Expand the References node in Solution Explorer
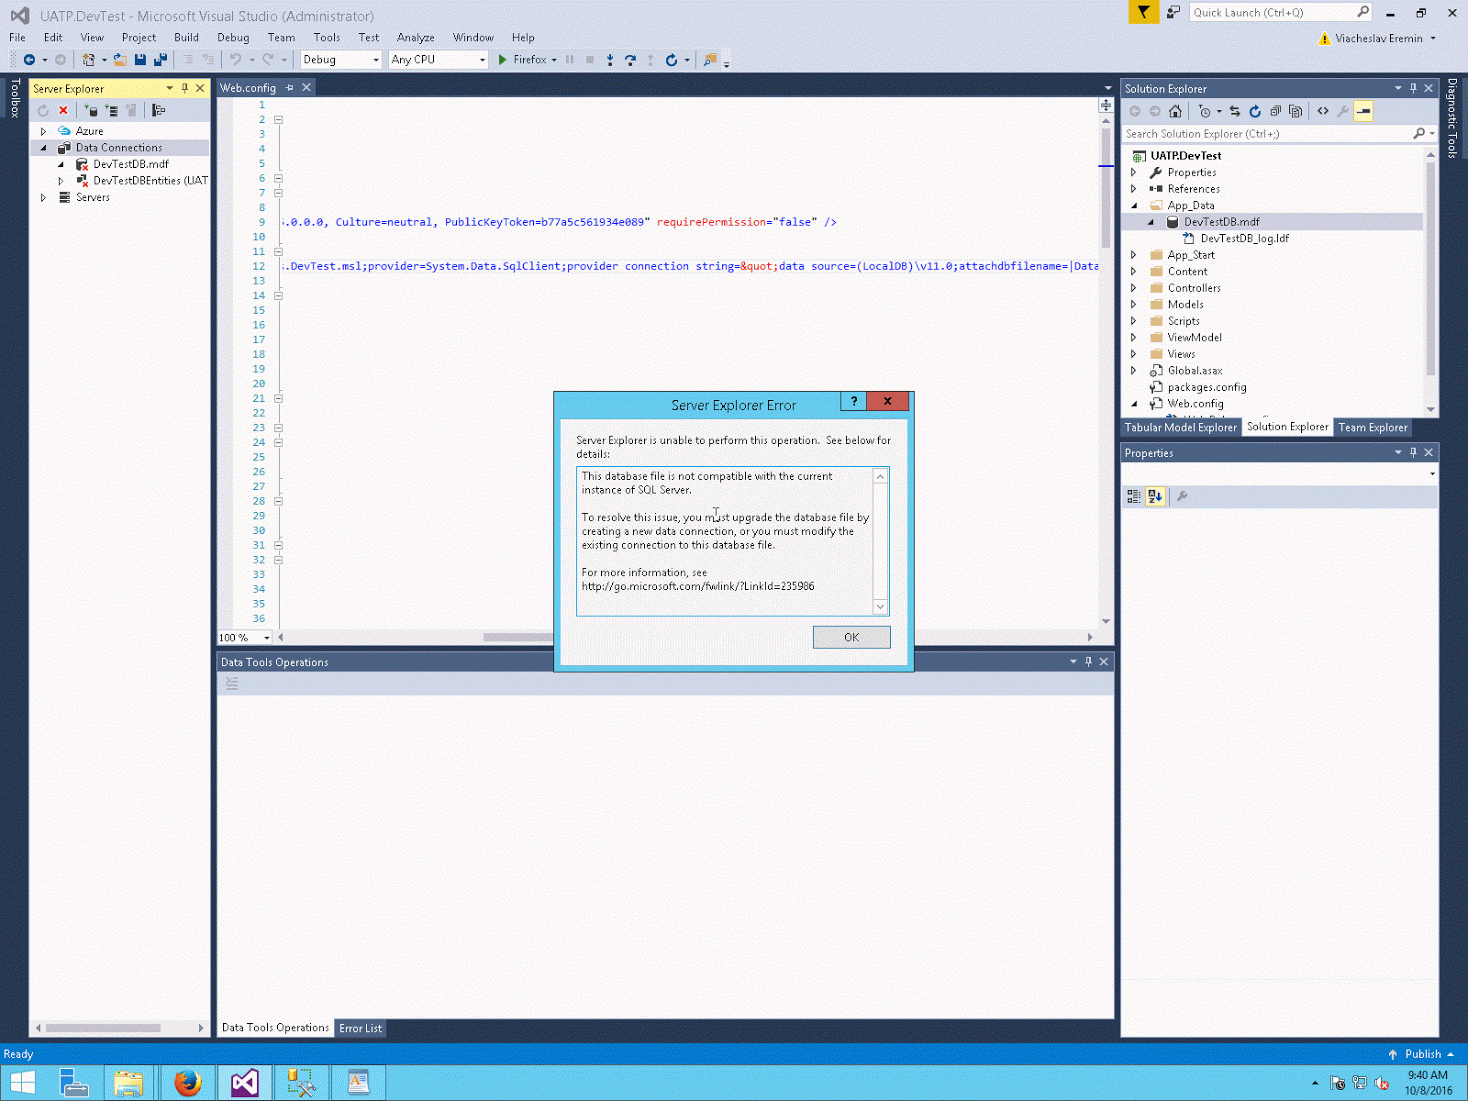1468x1101 pixels. click(1134, 189)
